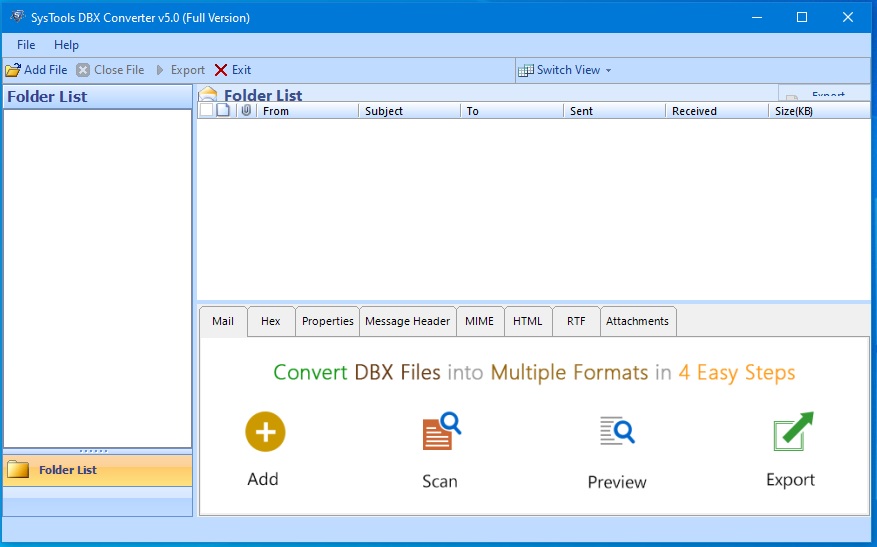877x547 pixels.
Task: Click the Add File folder icon
Action: pos(13,70)
